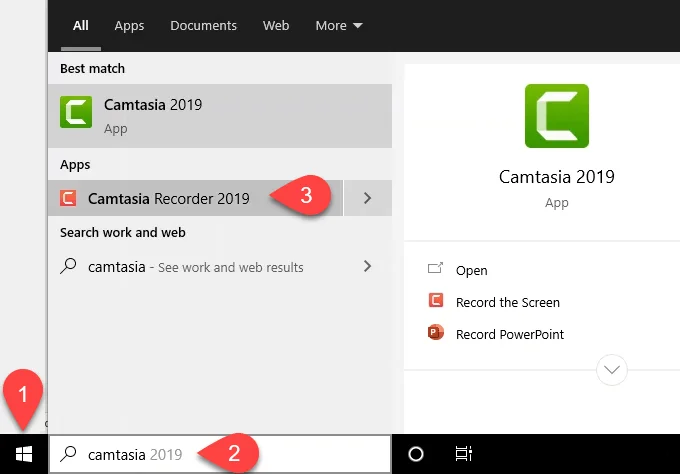Switch to the Apps filter tab
The height and width of the screenshot is (474, 680).
129,25
